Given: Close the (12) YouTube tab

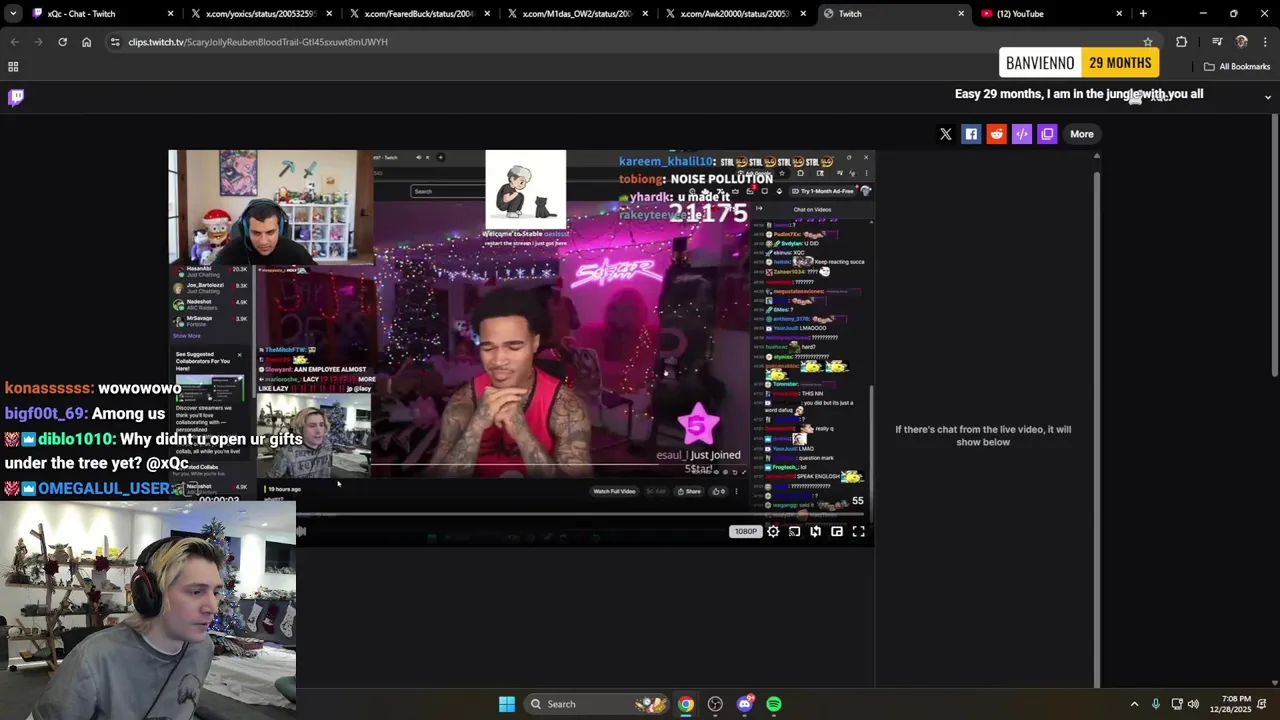Looking at the screenshot, I should (1119, 14).
